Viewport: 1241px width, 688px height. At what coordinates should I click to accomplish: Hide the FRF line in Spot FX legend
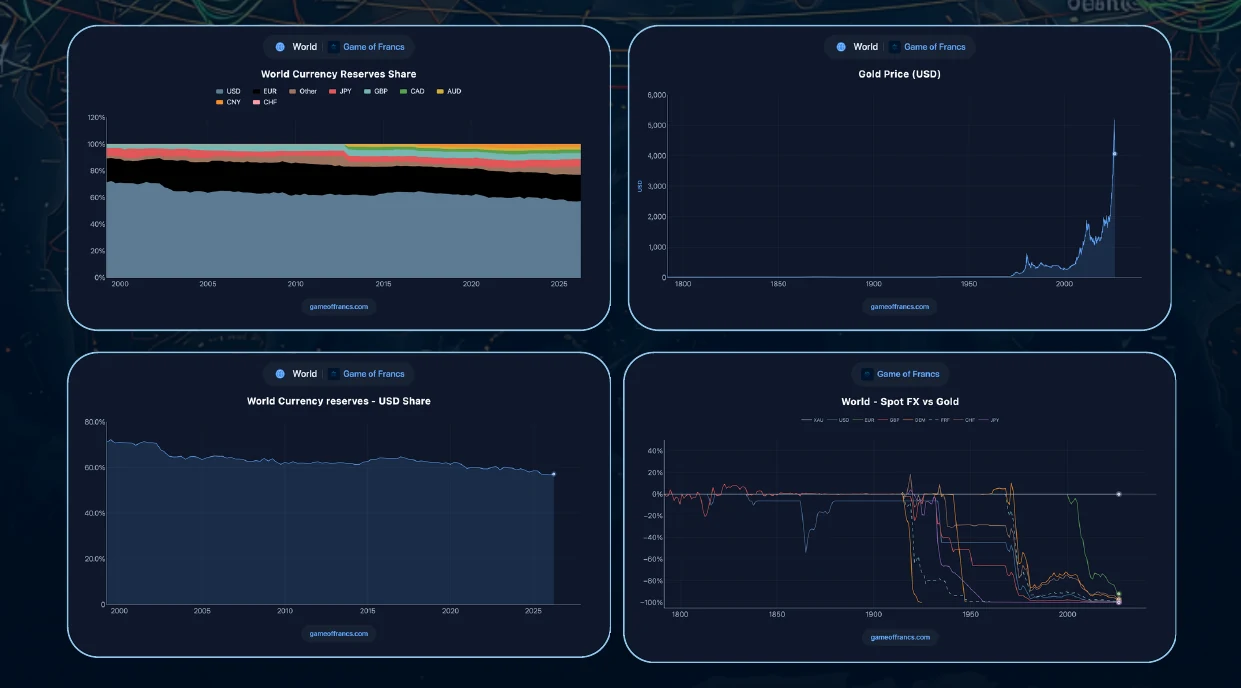[939, 420]
